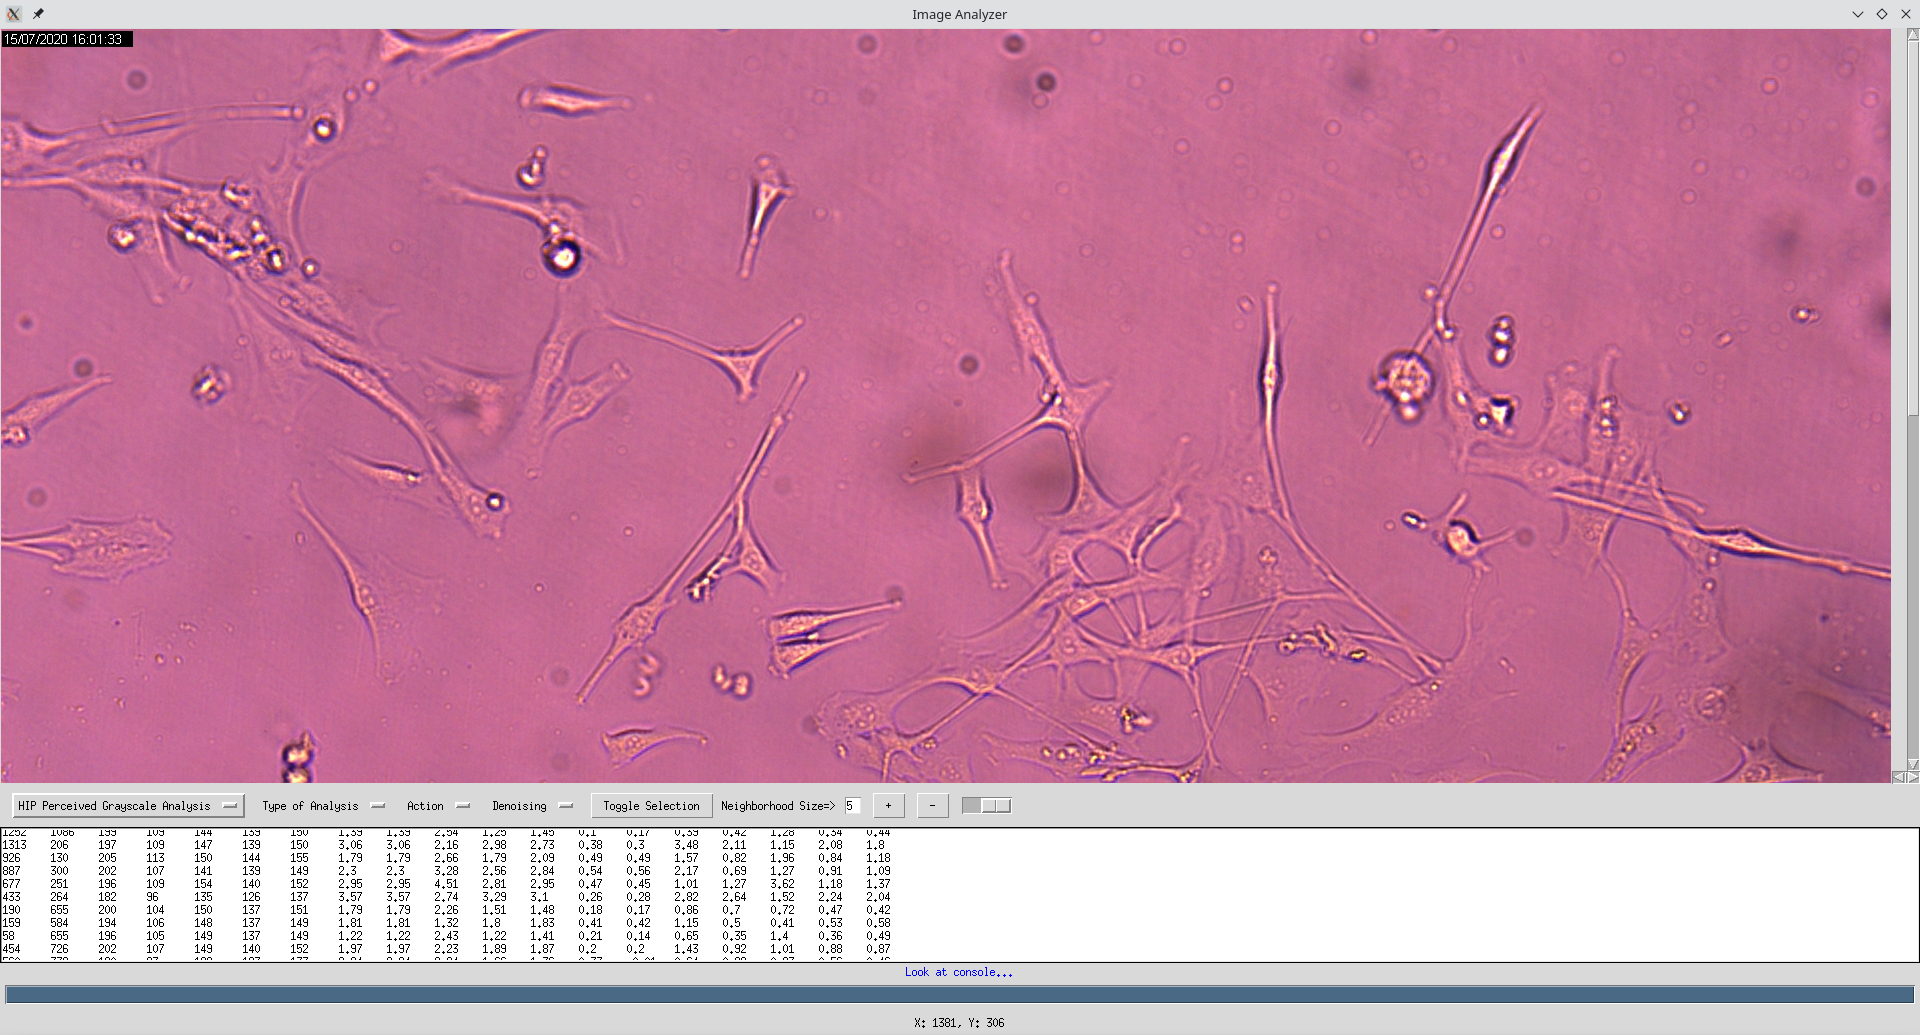Click the Toggle Selection button
1920x1035 pixels.
[651, 806]
